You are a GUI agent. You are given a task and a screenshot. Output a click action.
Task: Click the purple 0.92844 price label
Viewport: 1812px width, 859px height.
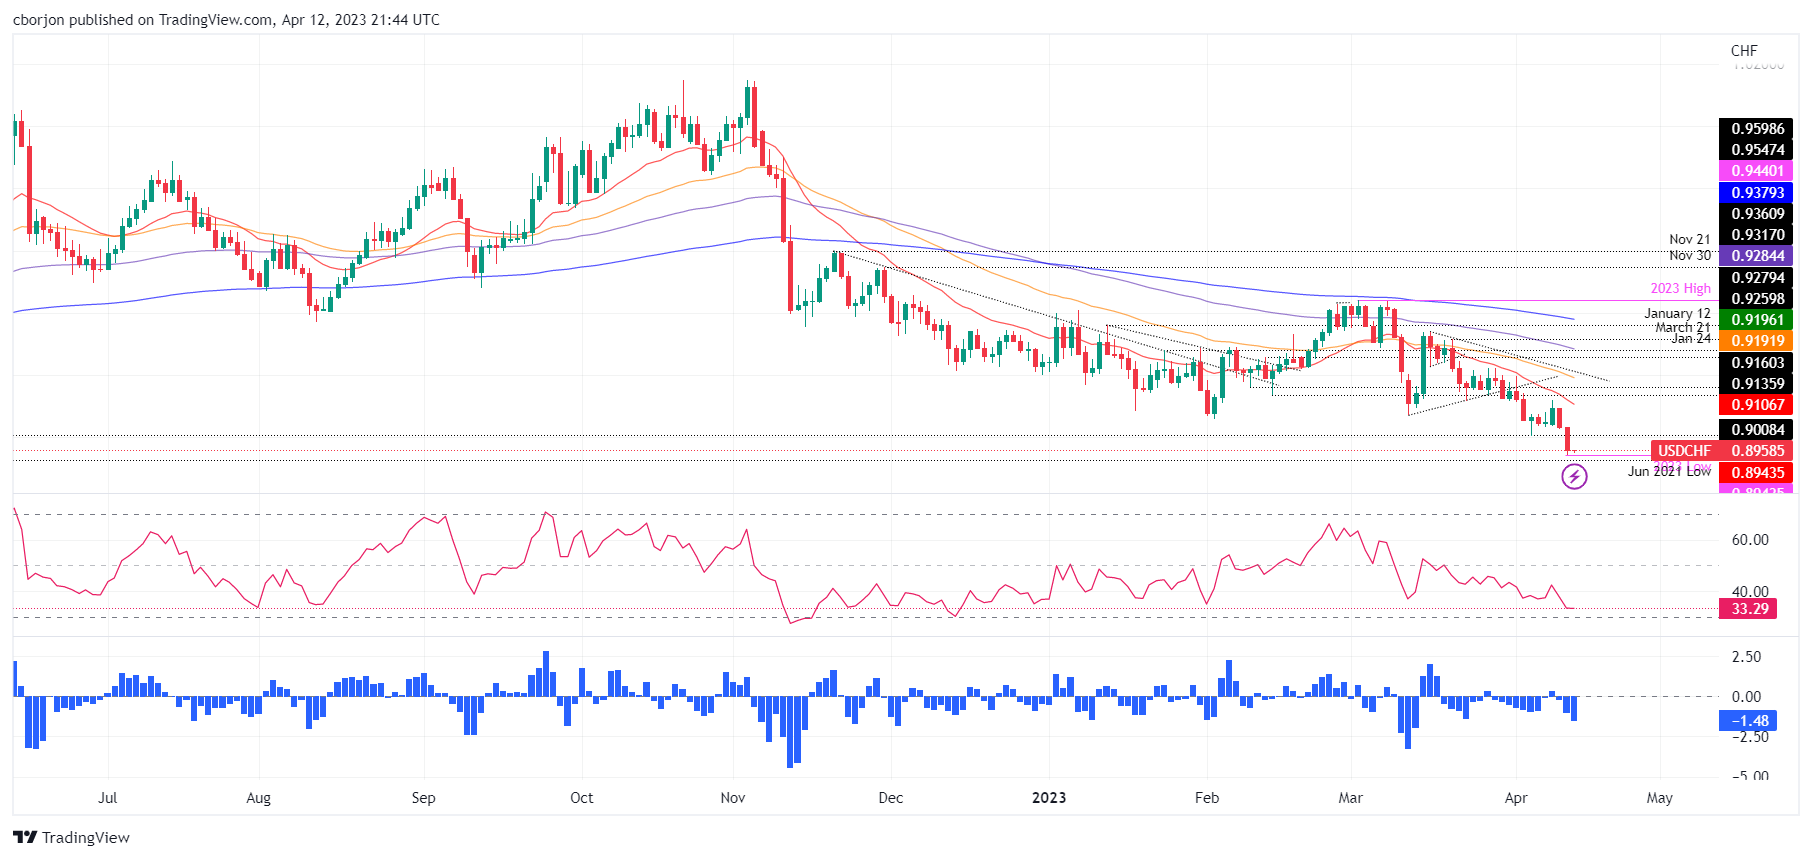click(x=1757, y=256)
